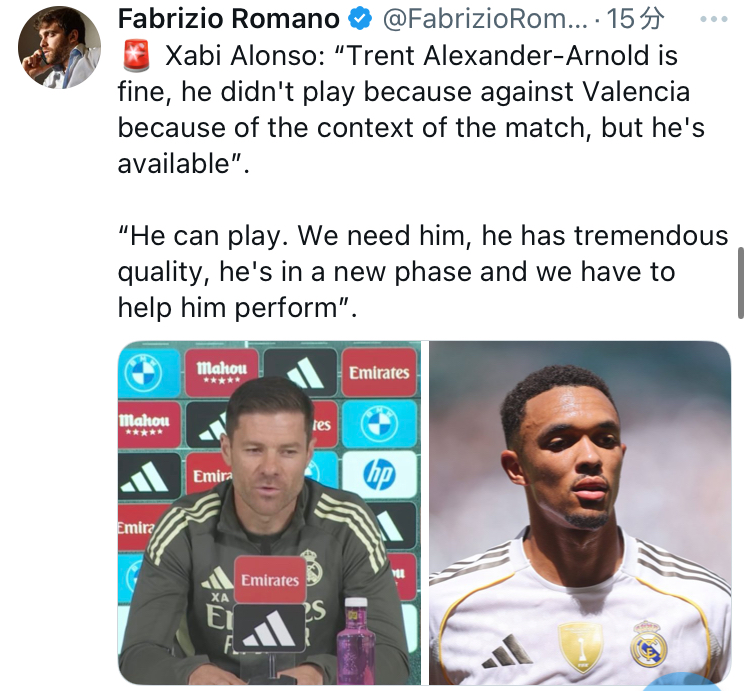The height and width of the screenshot is (691, 750).
Task: Click the Mahou logo panel at top
Action: [x=221, y=373]
